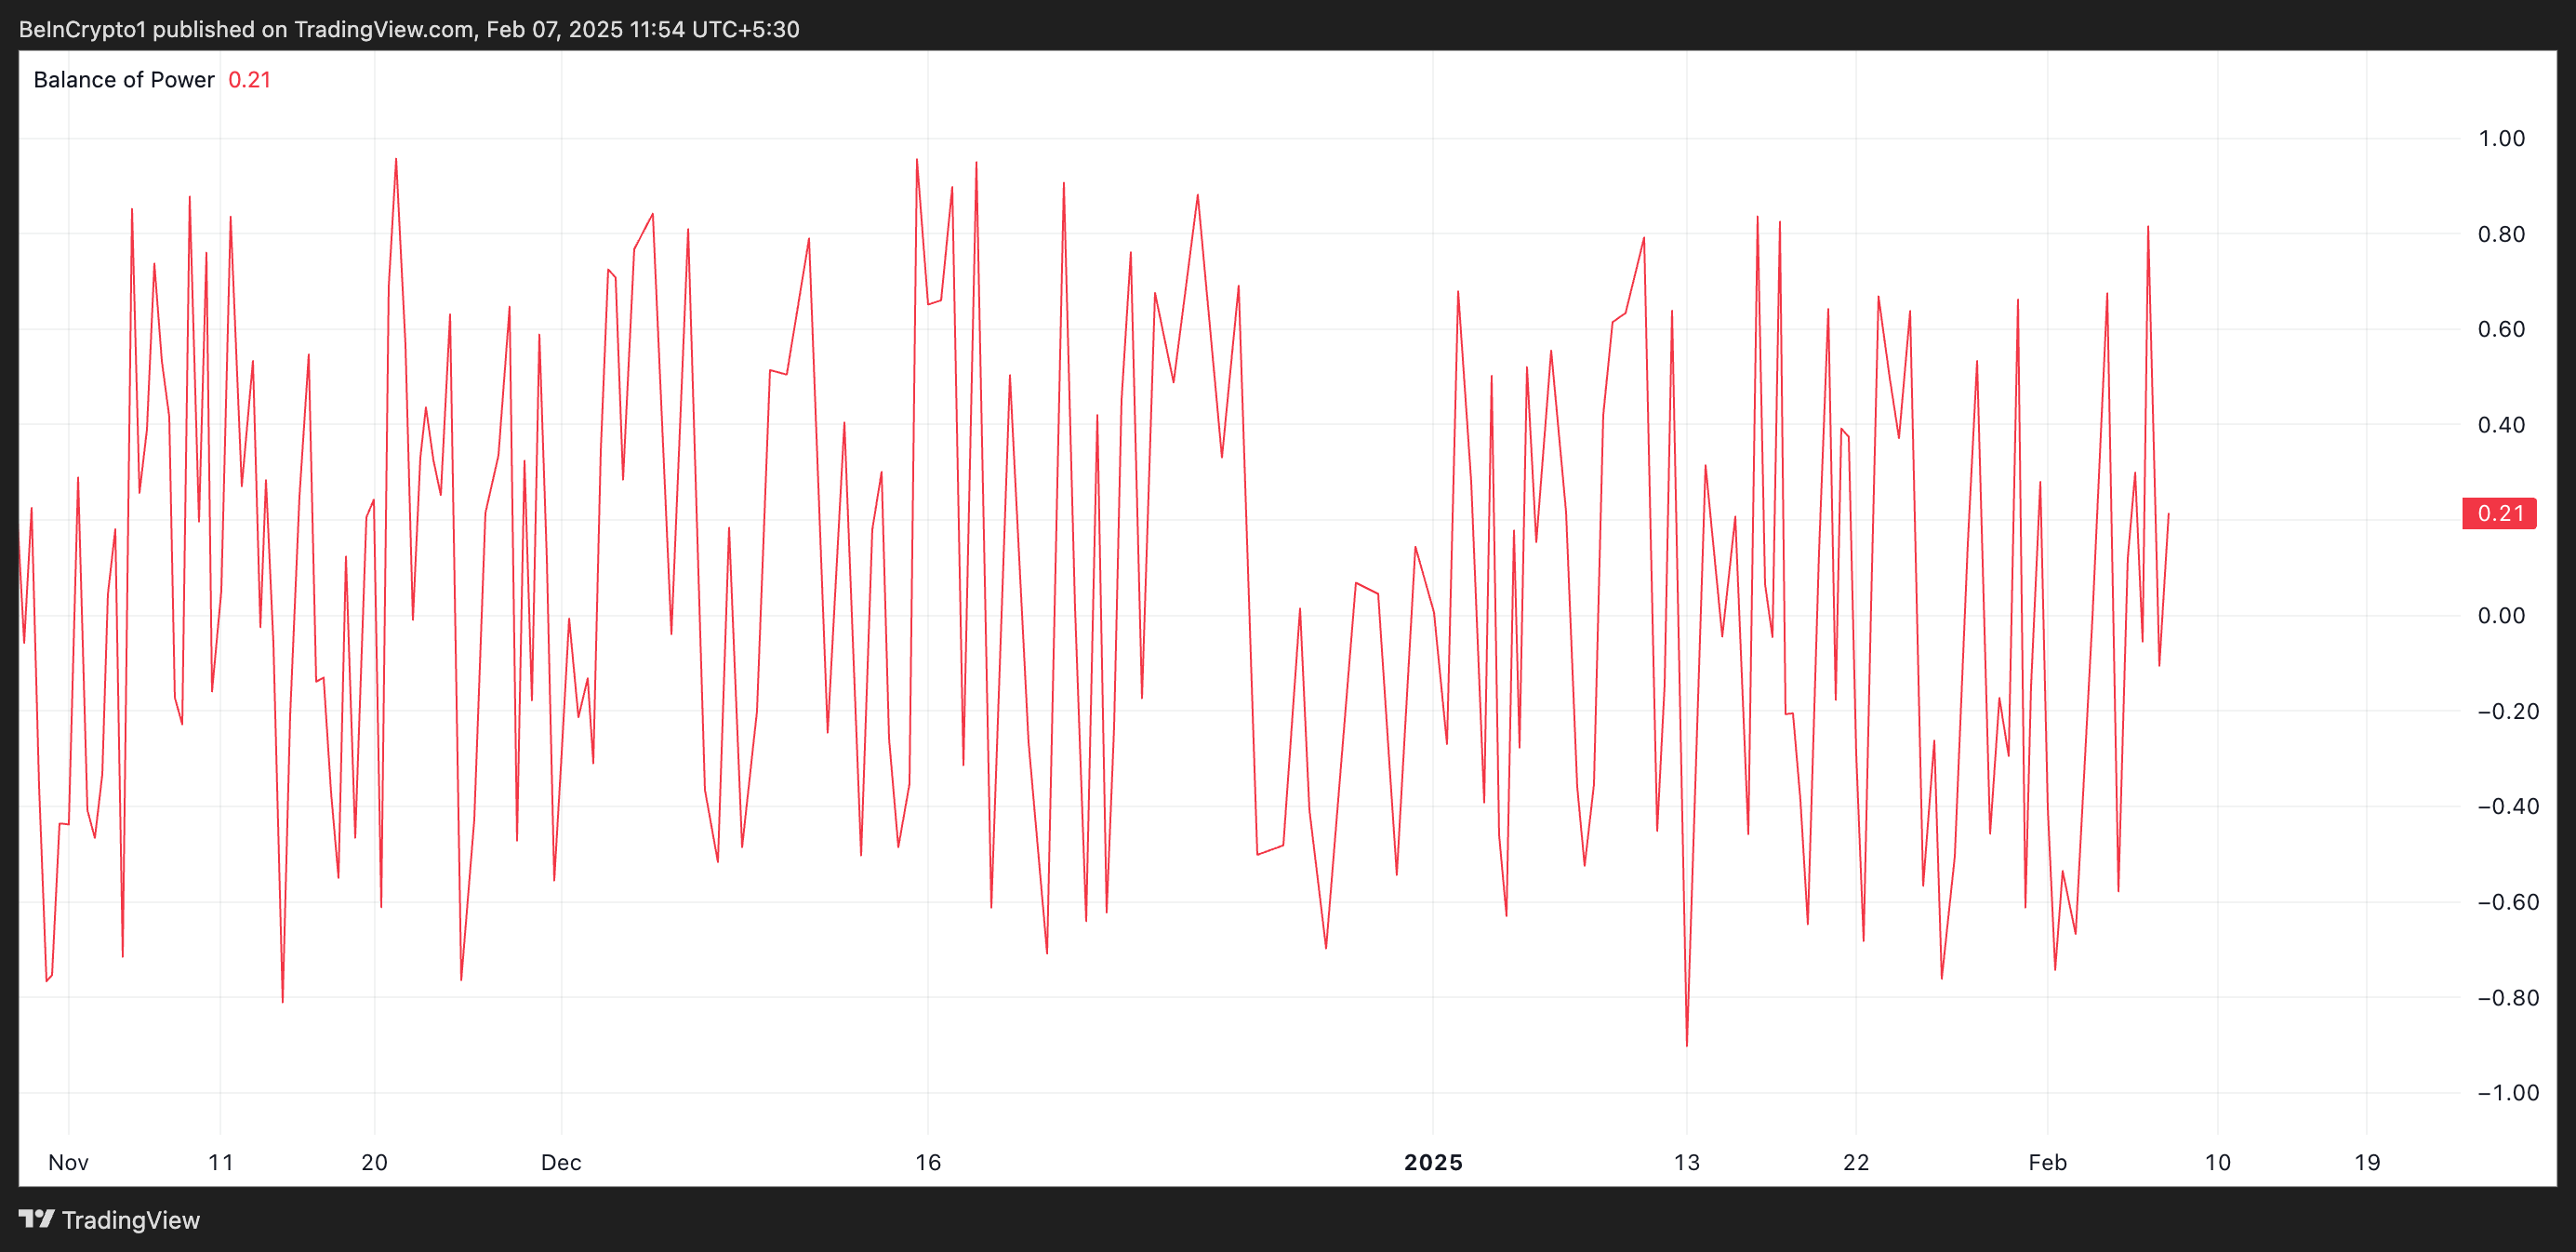This screenshot has height=1252, width=2576.
Task: Click the 13 date label on time axis
Action: [1687, 1162]
